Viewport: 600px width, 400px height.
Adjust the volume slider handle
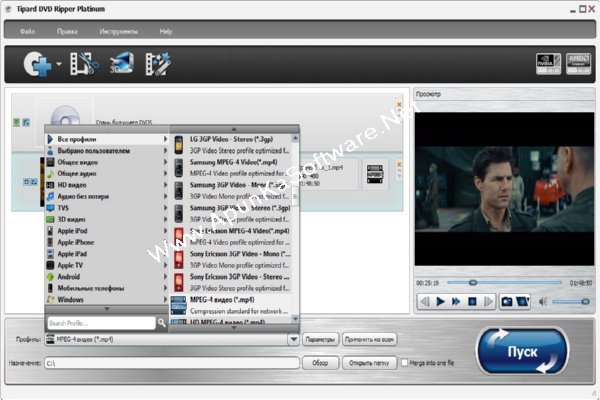[585, 302]
